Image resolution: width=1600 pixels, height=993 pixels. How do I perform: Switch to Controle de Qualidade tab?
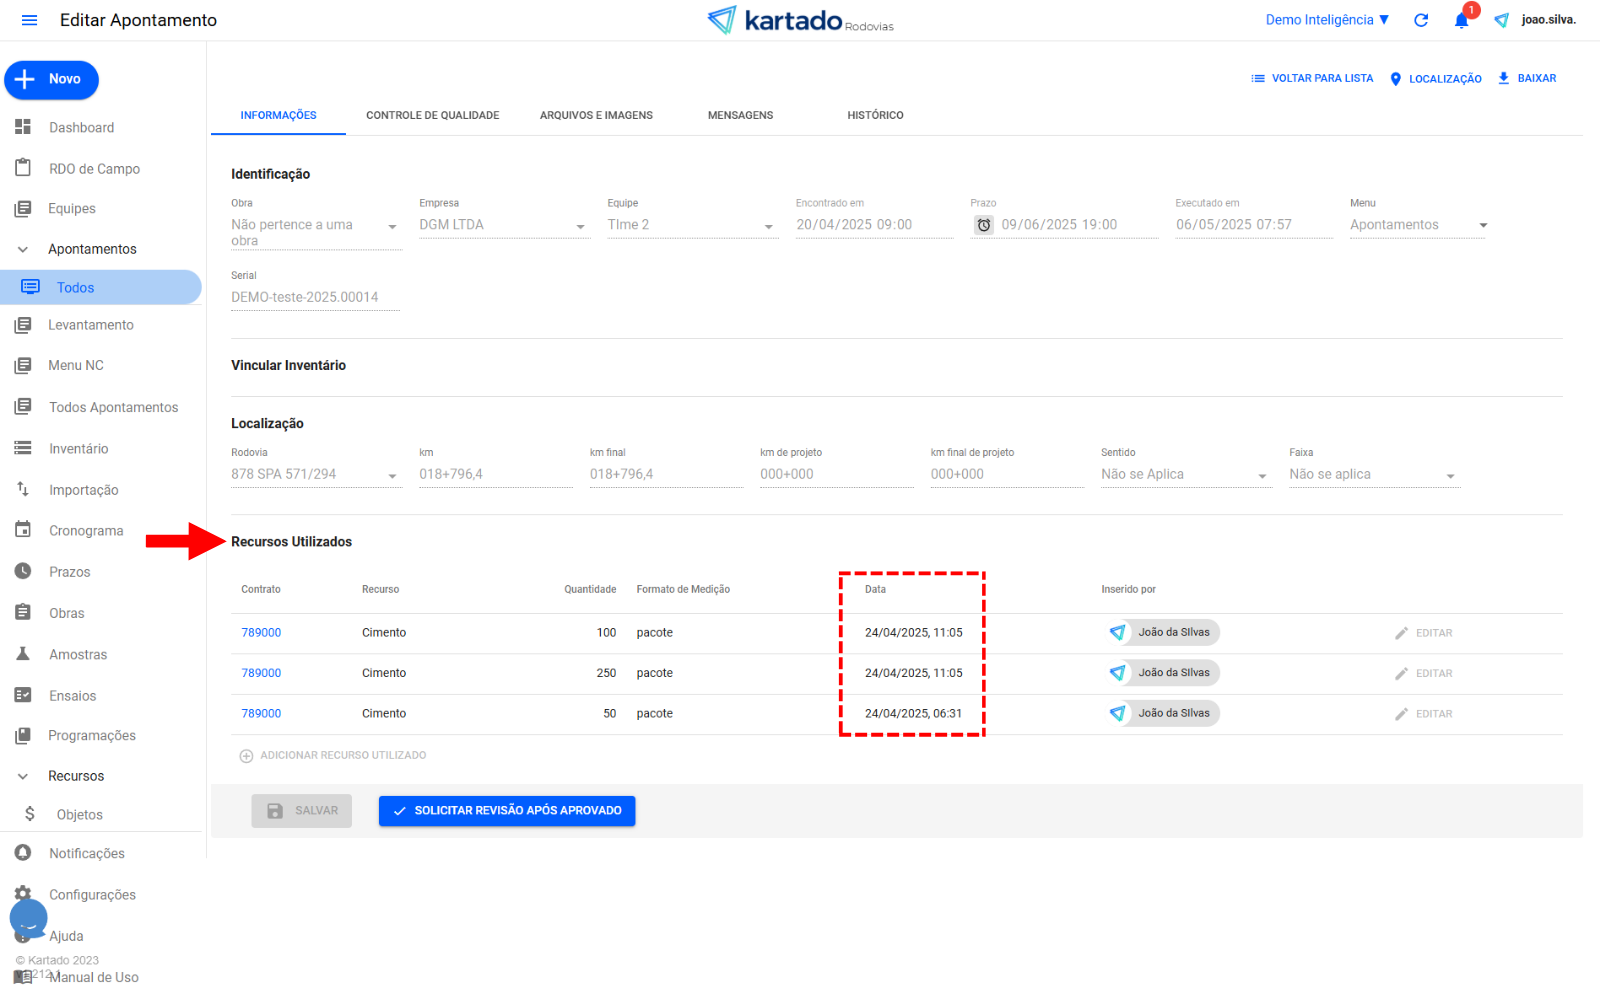point(432,115)
